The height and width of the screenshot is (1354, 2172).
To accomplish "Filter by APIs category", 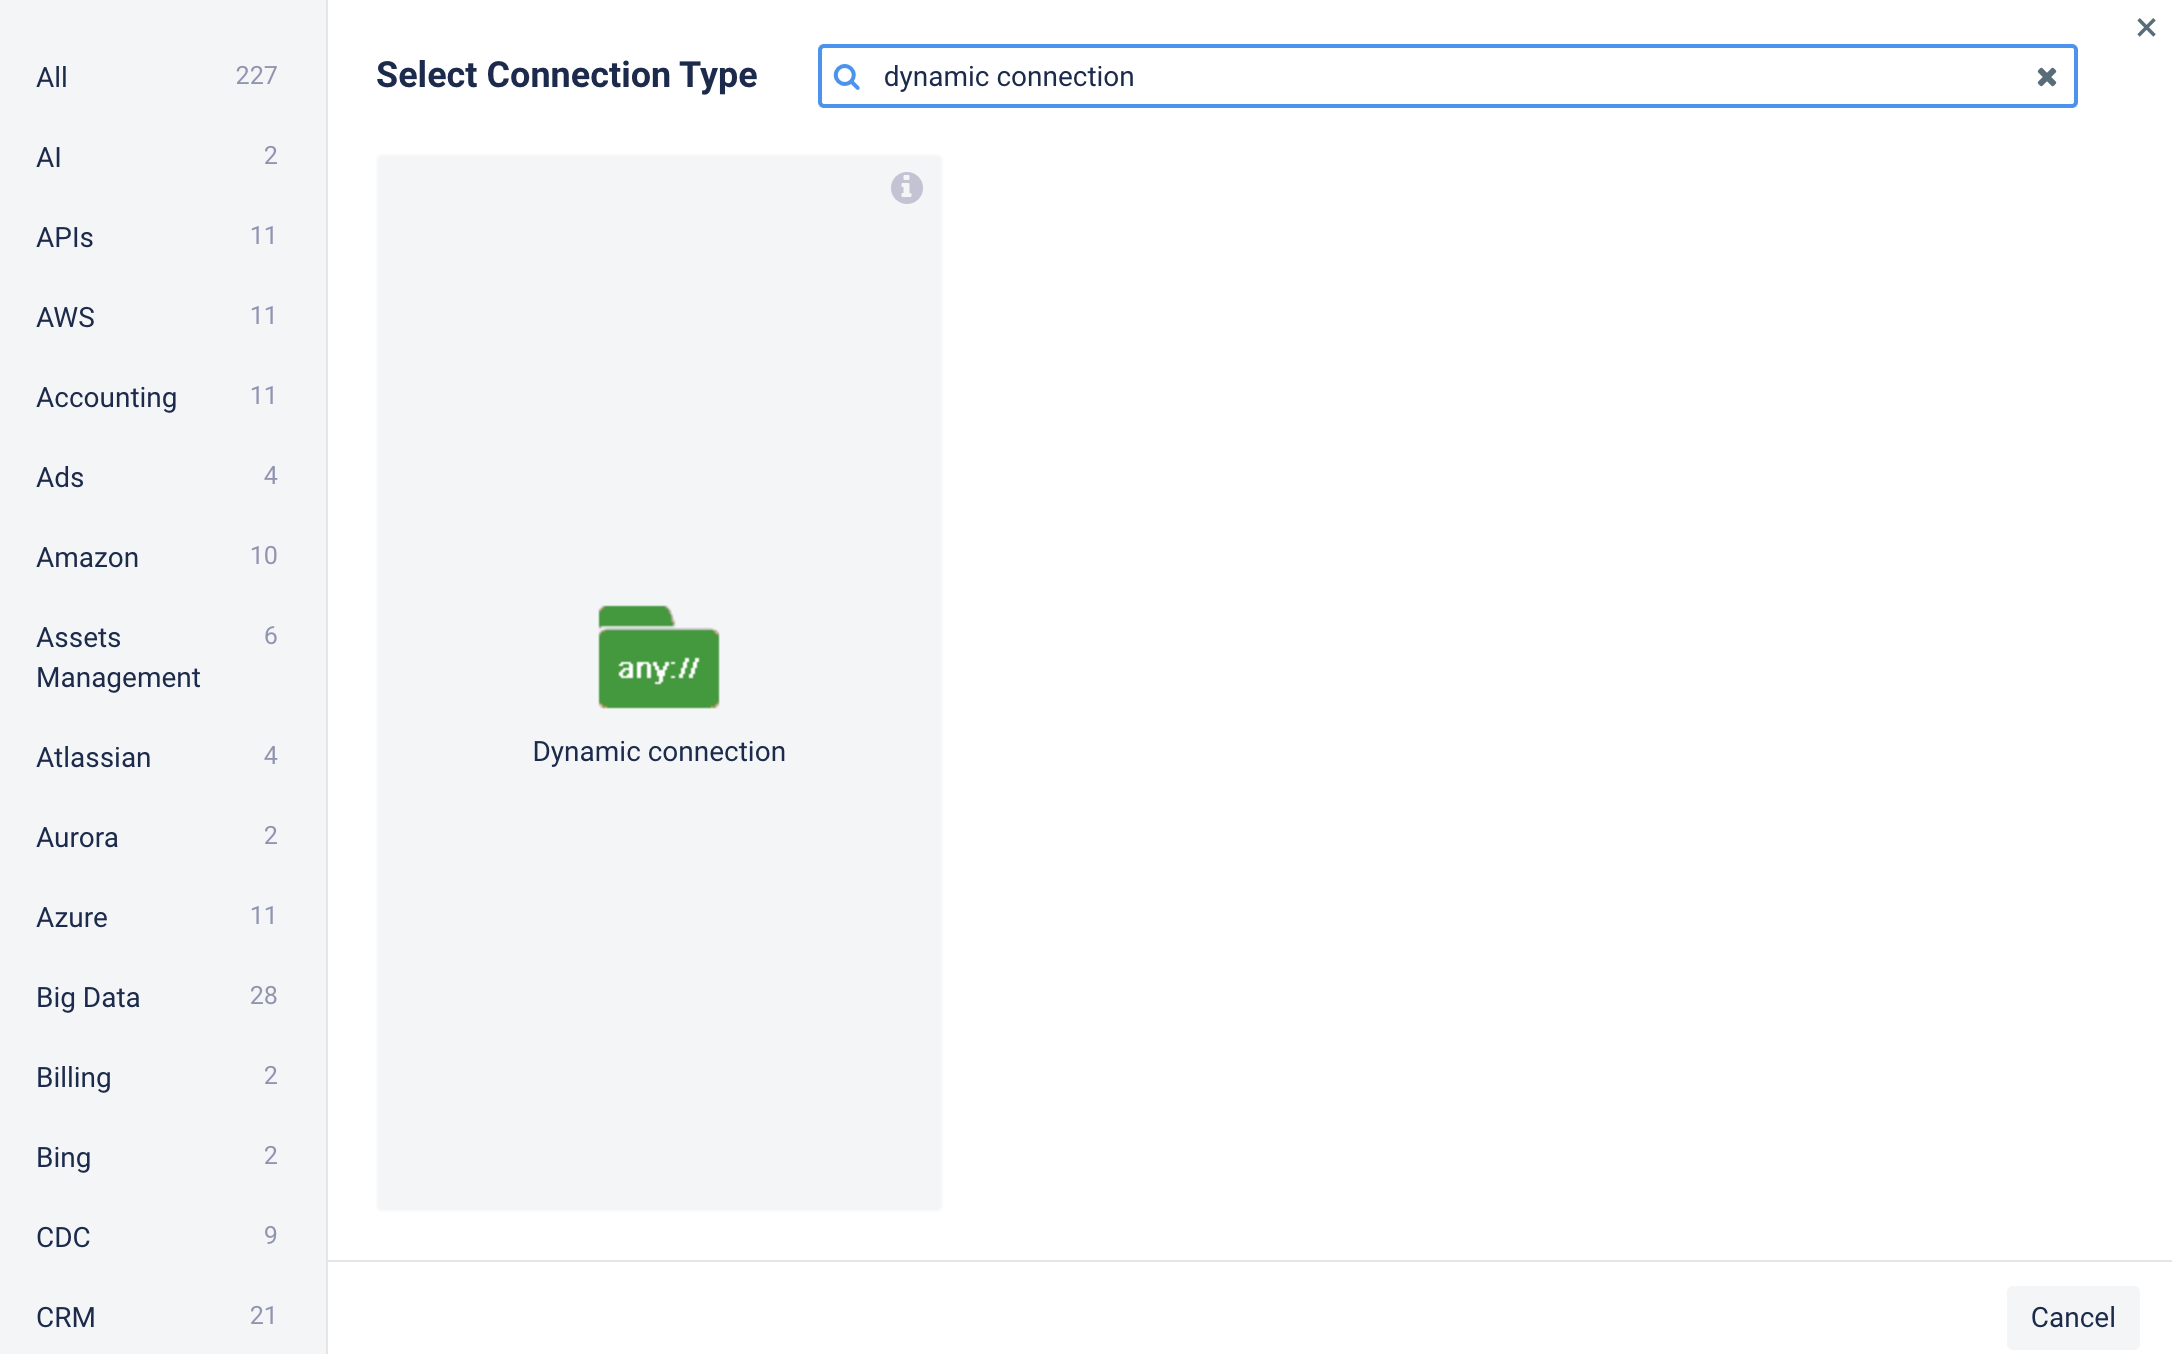I will point(157,237).
